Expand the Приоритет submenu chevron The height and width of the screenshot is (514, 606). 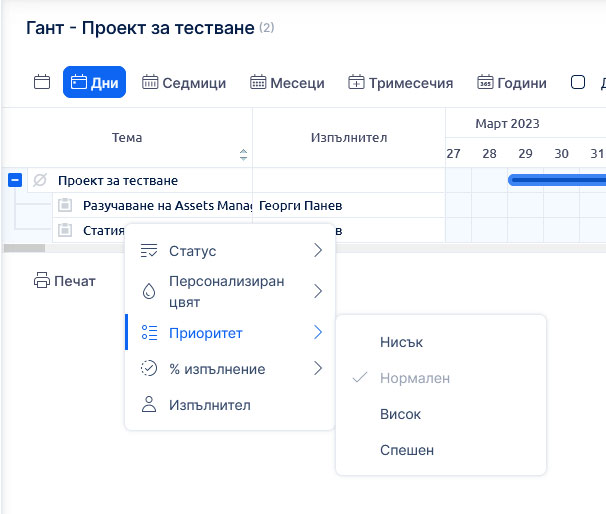(318, 332)
